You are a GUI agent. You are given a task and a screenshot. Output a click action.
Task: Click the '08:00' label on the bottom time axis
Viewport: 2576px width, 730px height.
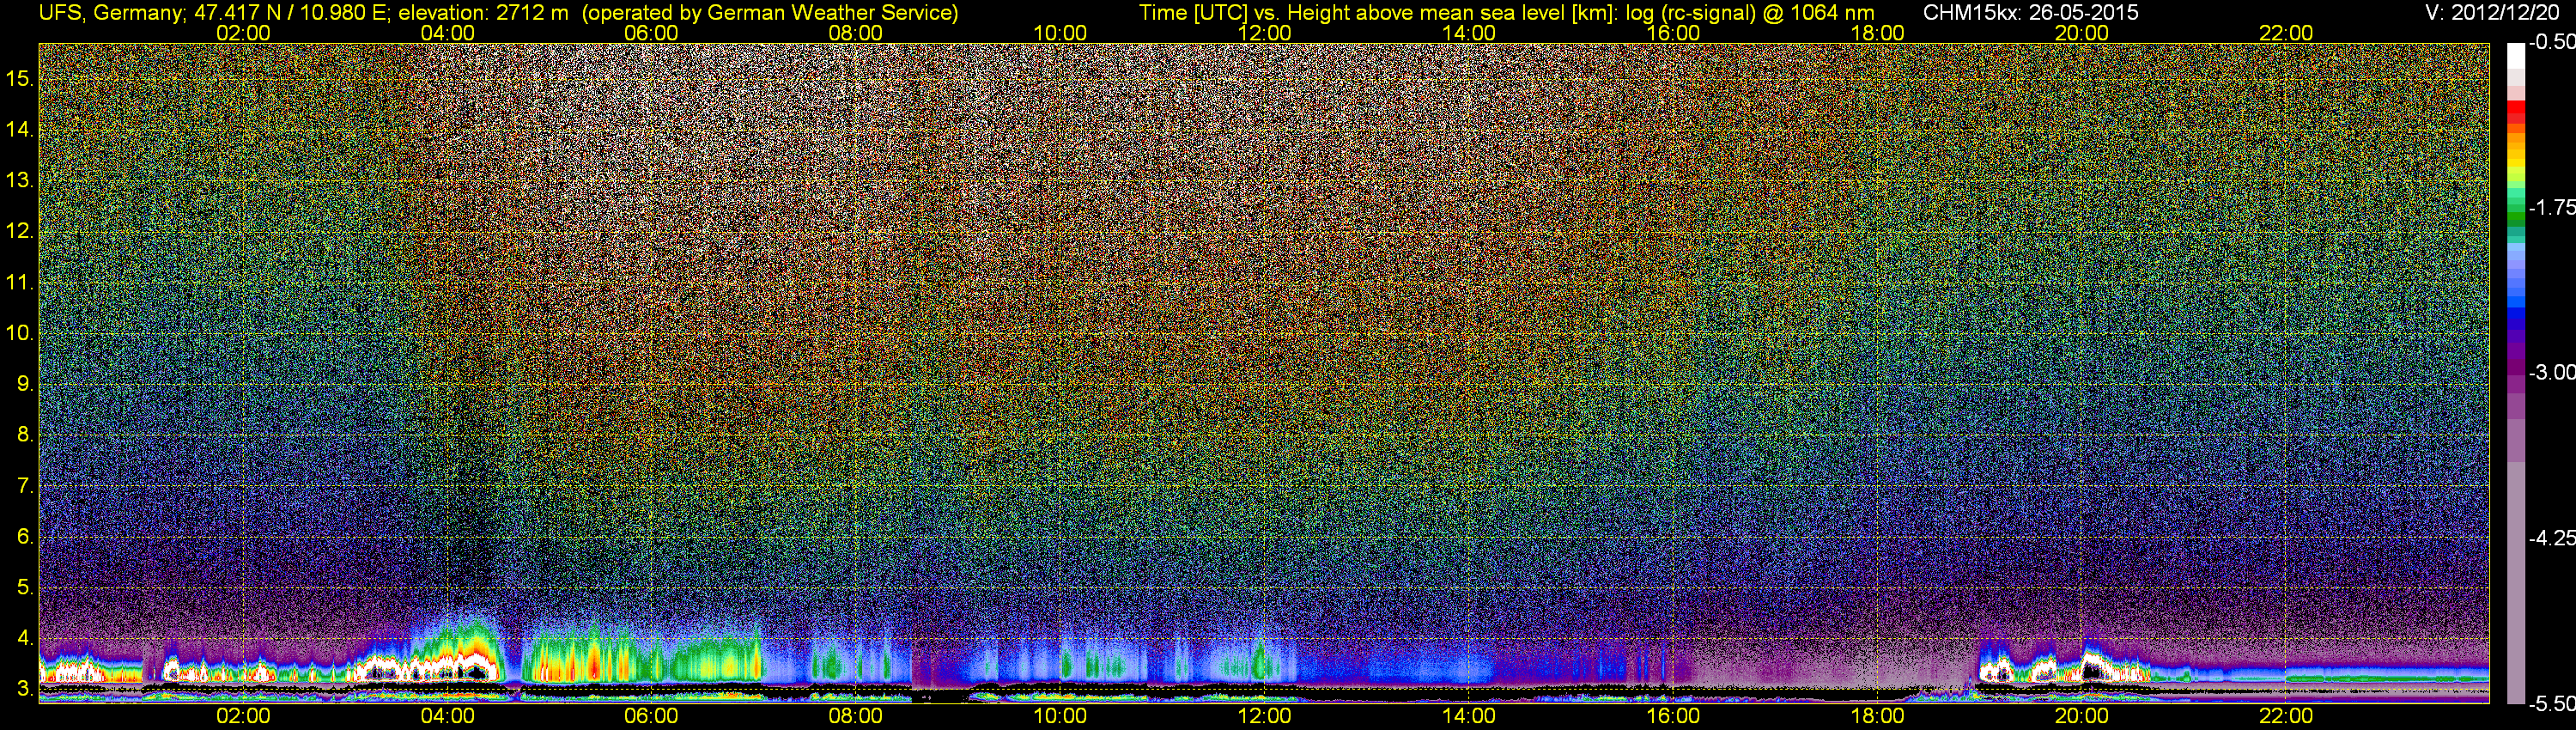click(856, 716)
